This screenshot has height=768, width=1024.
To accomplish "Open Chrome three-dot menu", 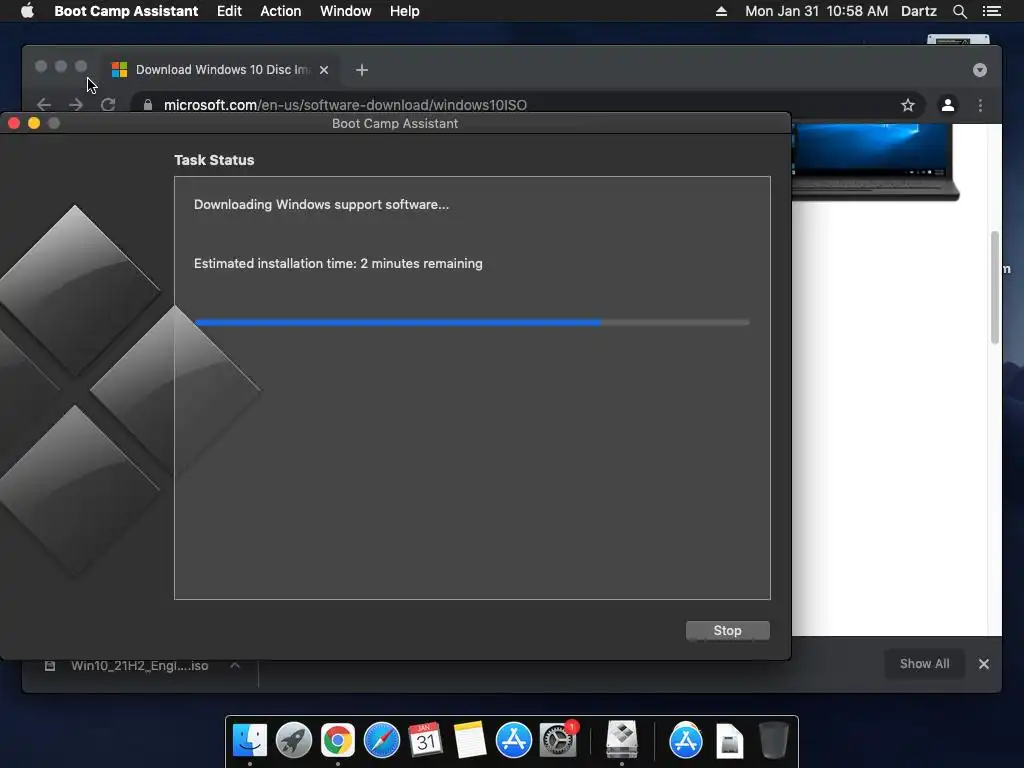I will (x=980, y=104).
